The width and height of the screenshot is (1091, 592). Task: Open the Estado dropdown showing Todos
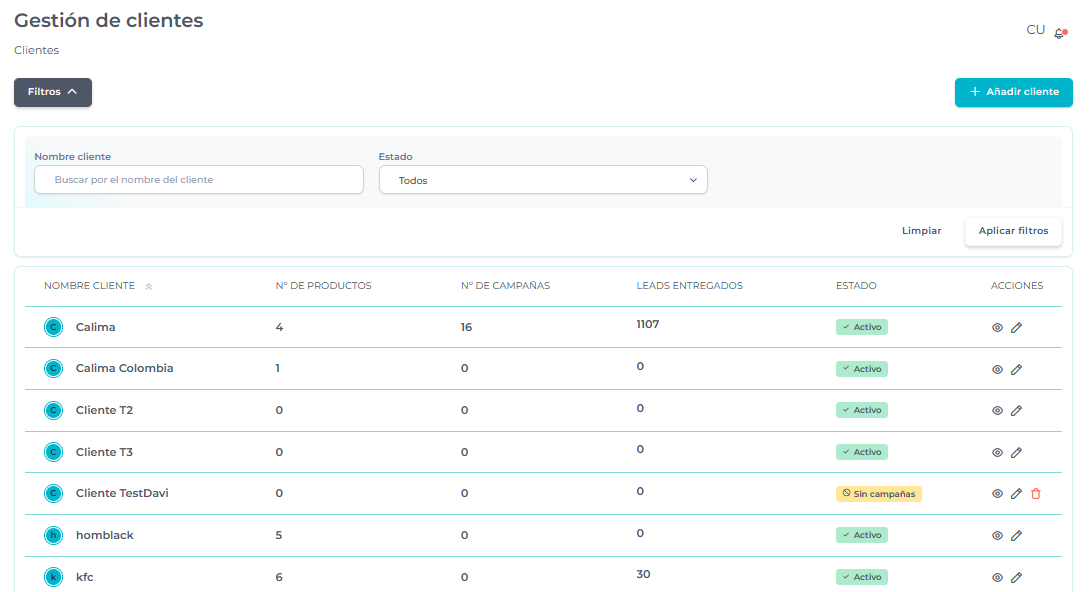pyautogui.click(x=543, y=180)
